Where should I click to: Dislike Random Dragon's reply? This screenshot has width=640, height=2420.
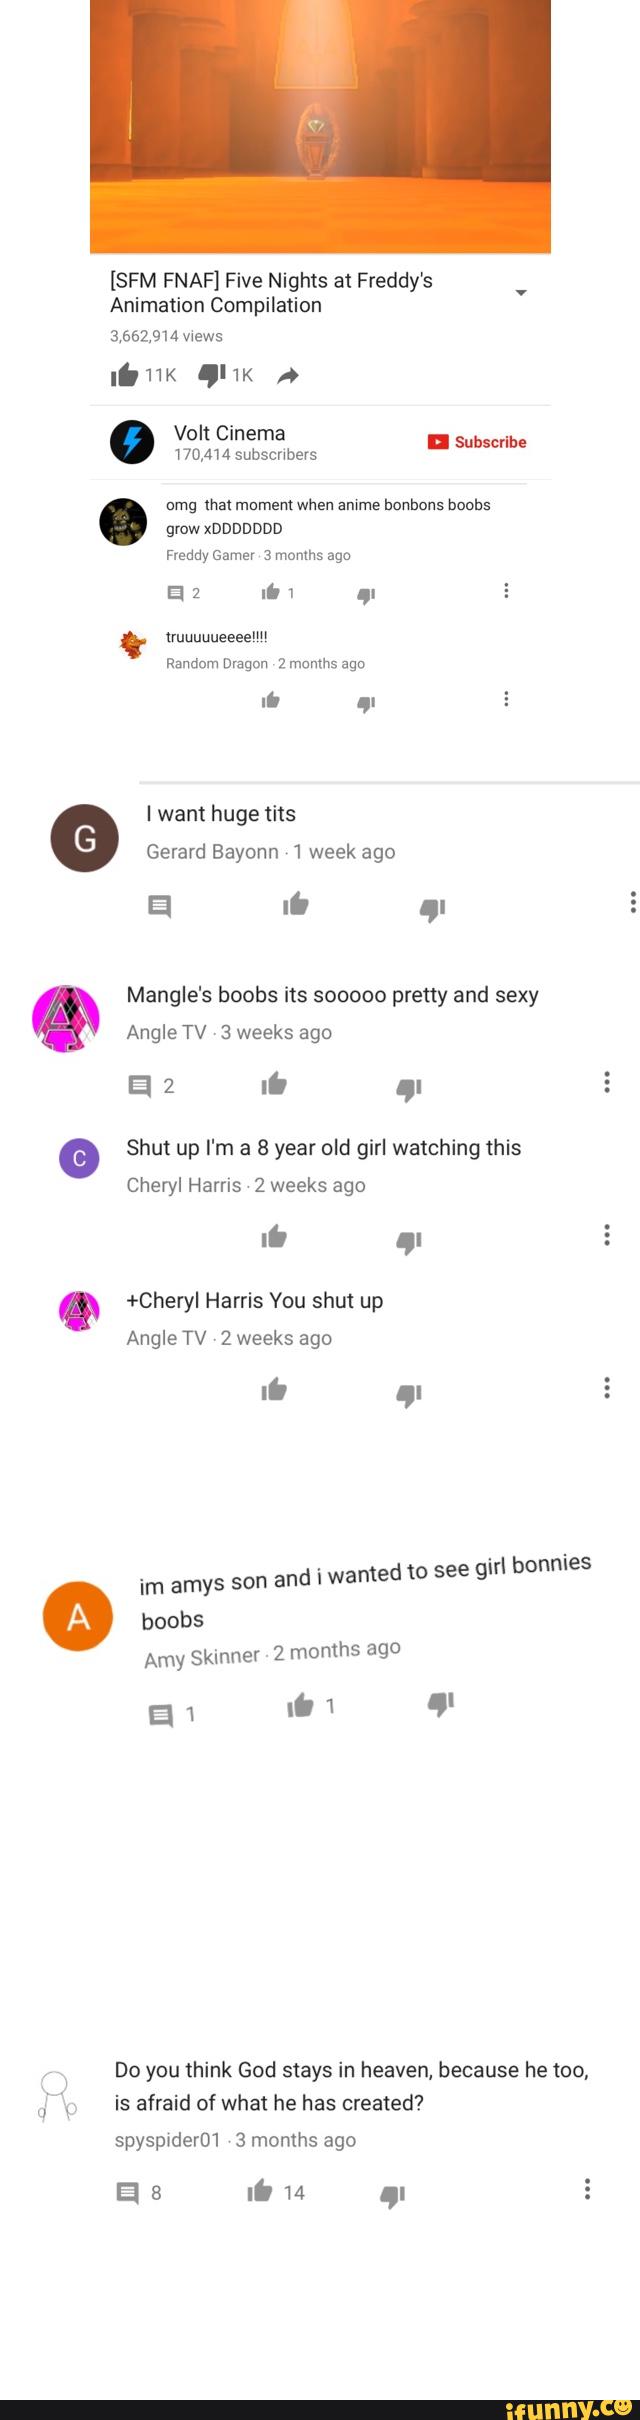[x=366, y=703]
